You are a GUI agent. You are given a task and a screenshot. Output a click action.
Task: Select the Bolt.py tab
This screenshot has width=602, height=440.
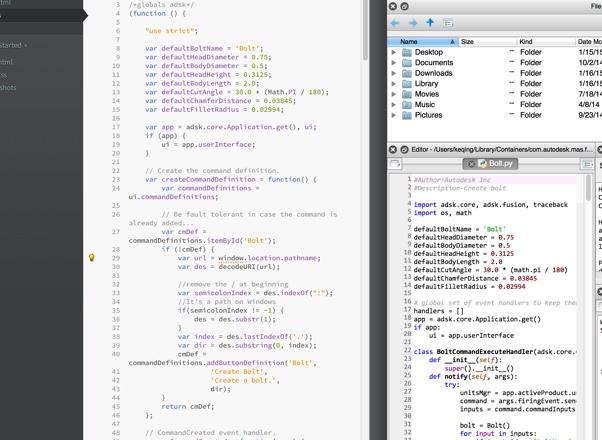point(500,163)
